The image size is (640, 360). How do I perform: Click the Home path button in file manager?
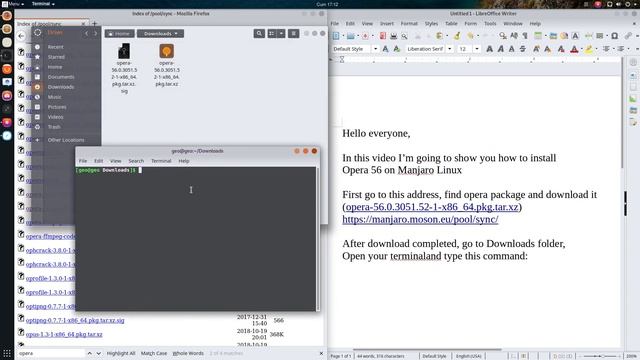click(119, 33)
